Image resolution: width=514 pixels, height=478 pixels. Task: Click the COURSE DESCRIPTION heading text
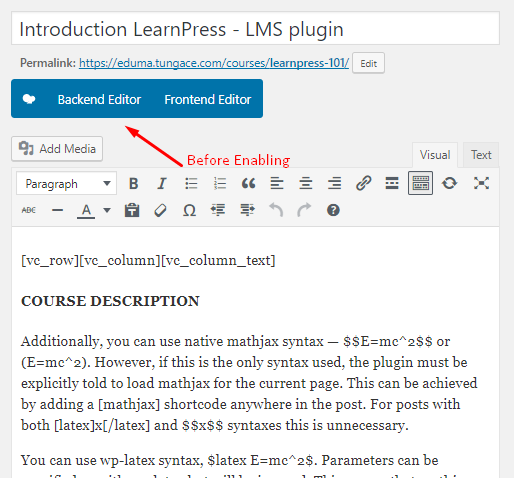coord(110,301)
